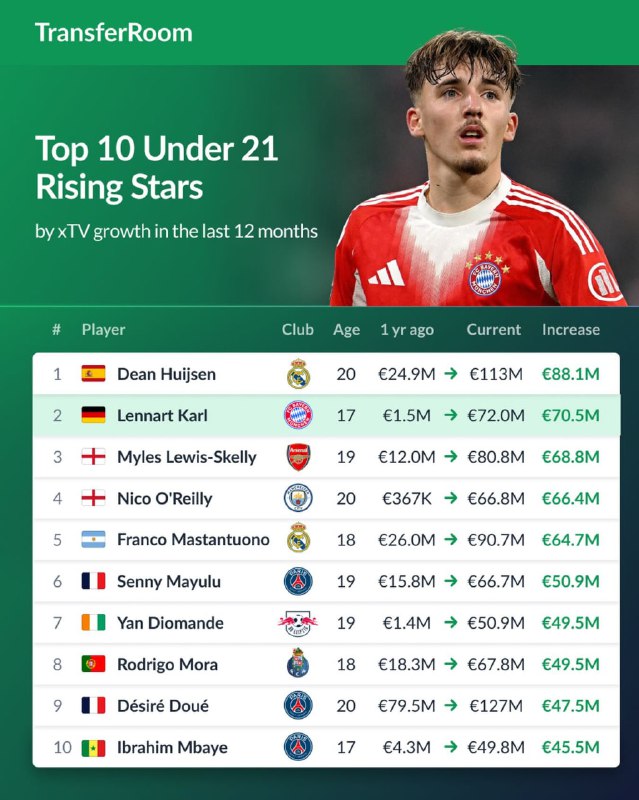Click the Increase column header
This screenshot has height=800, width=639.
(570, 329)
